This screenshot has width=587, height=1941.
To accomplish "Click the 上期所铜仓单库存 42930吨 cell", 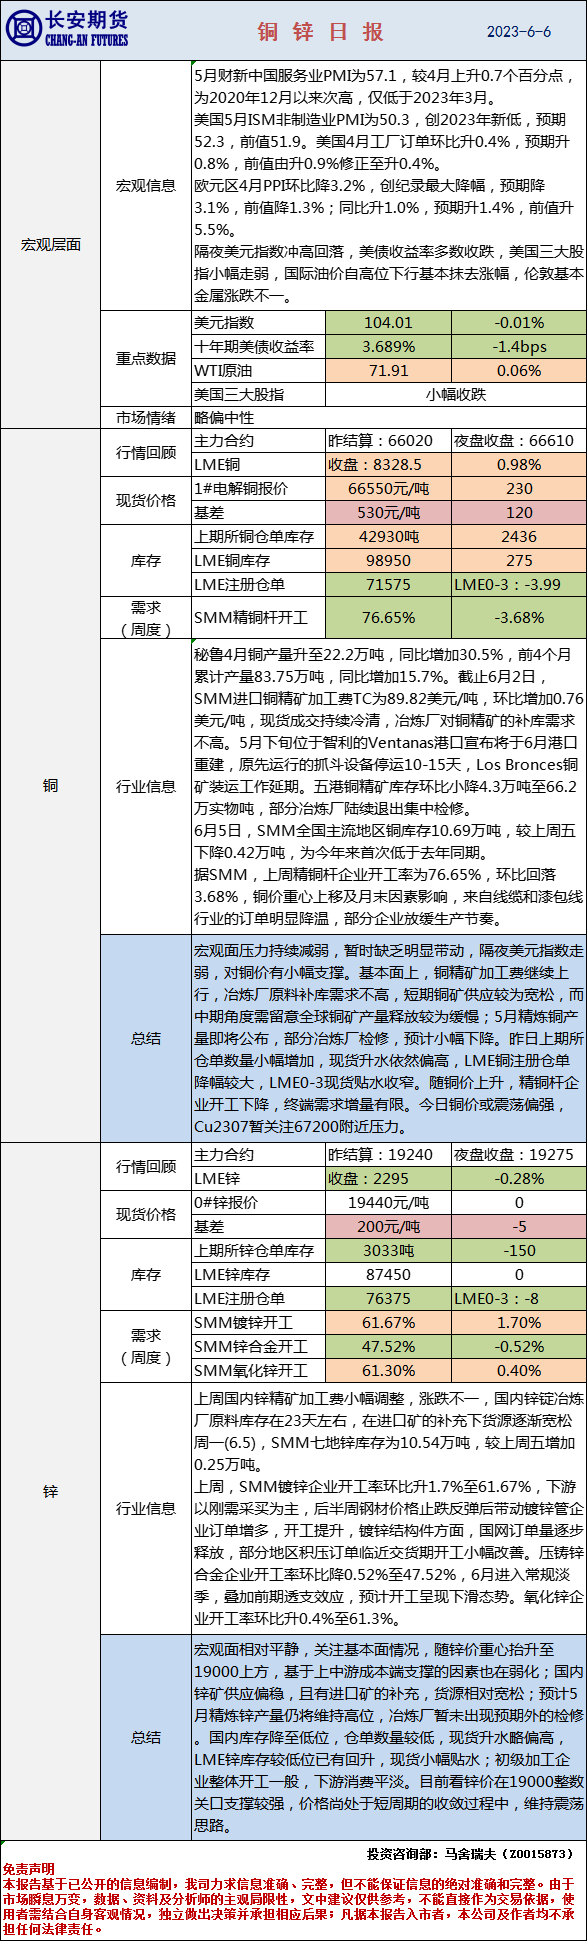I will coord(388,537).
